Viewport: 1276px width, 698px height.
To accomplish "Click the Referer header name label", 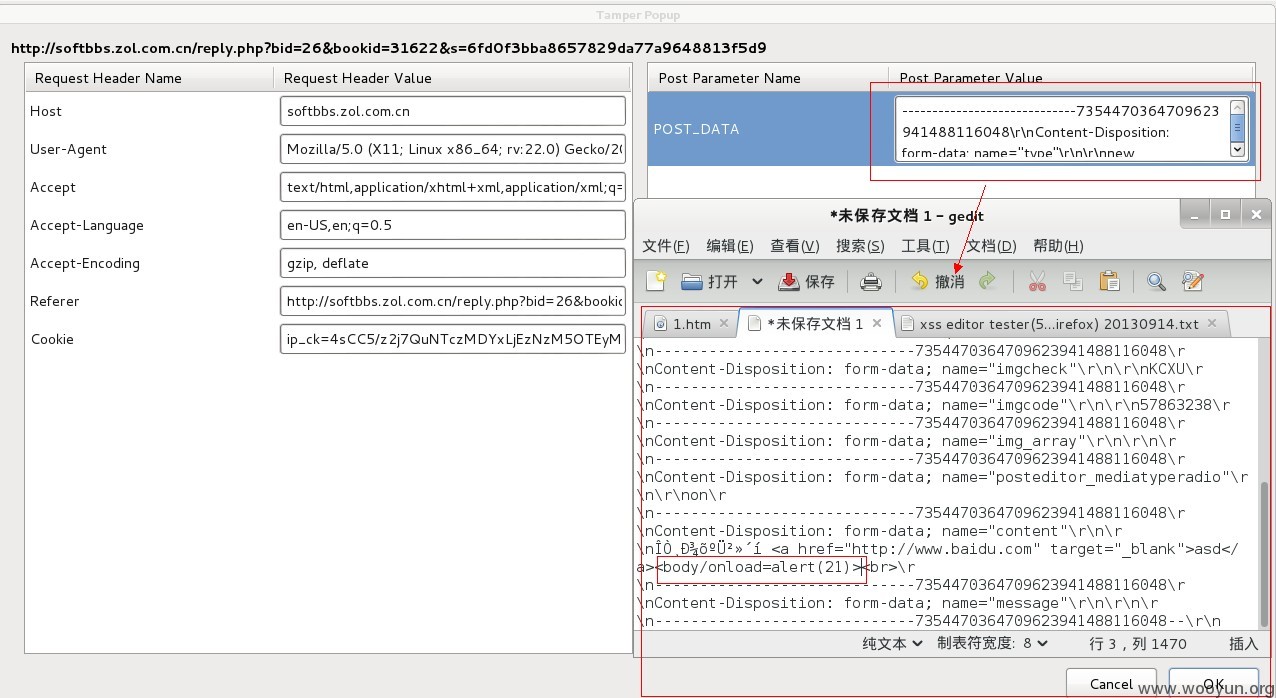I will 54,301.
